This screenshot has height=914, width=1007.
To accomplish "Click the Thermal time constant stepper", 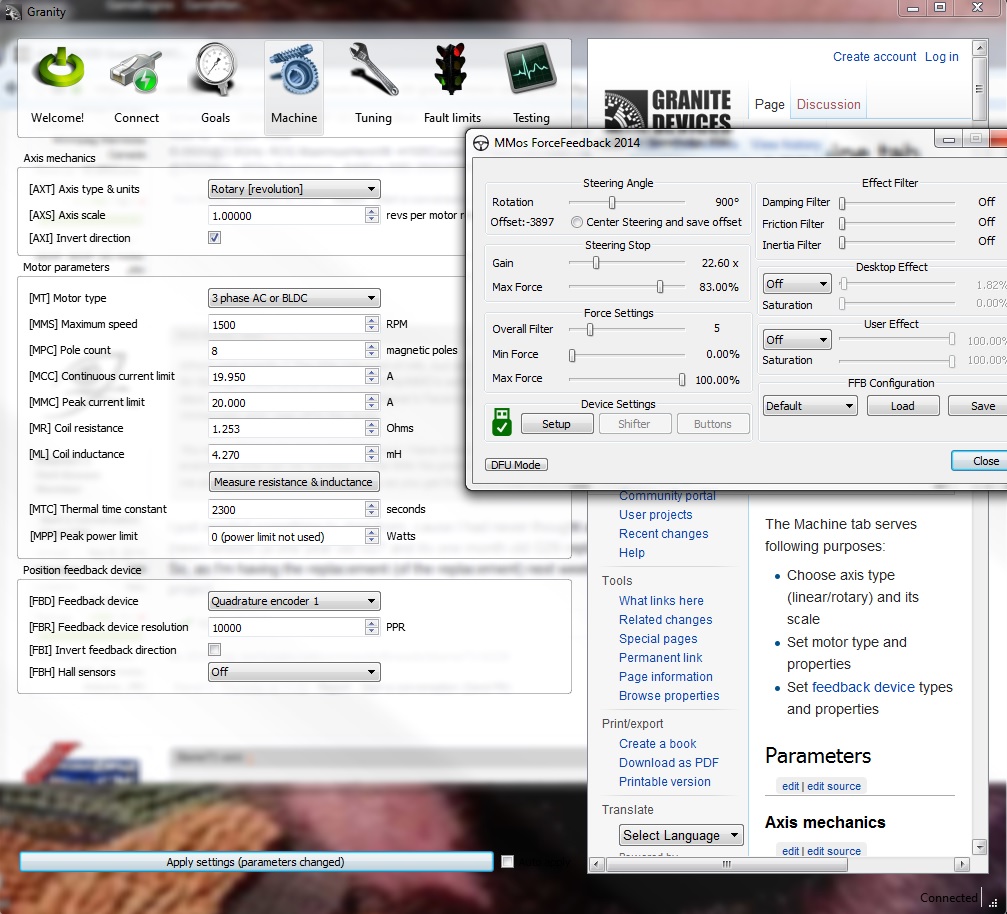I will [372, 509].
